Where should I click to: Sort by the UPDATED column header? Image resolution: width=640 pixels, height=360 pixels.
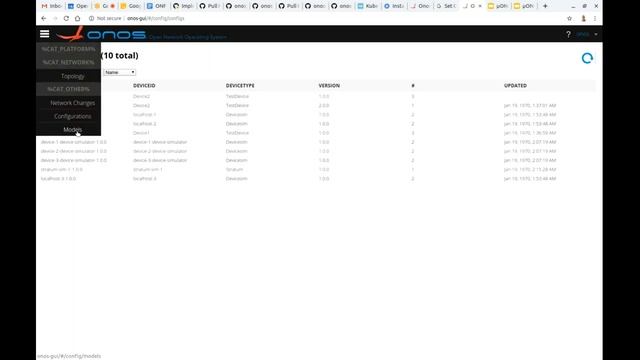[515, 86]
